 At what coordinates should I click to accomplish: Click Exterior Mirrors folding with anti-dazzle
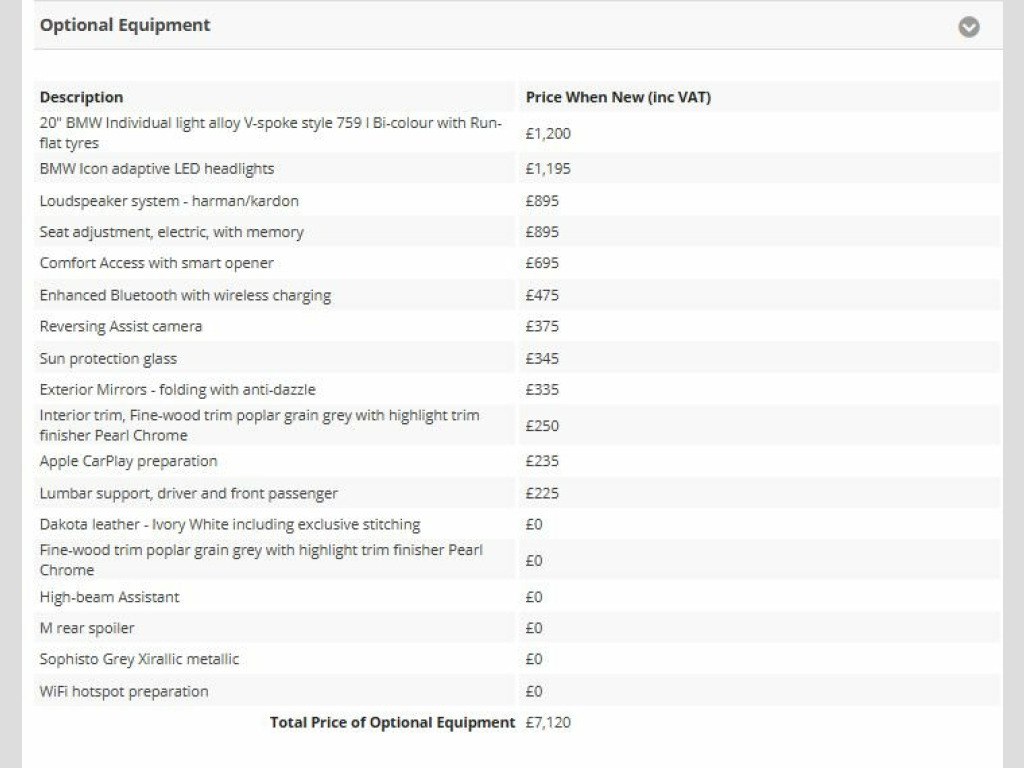point(177,389)
